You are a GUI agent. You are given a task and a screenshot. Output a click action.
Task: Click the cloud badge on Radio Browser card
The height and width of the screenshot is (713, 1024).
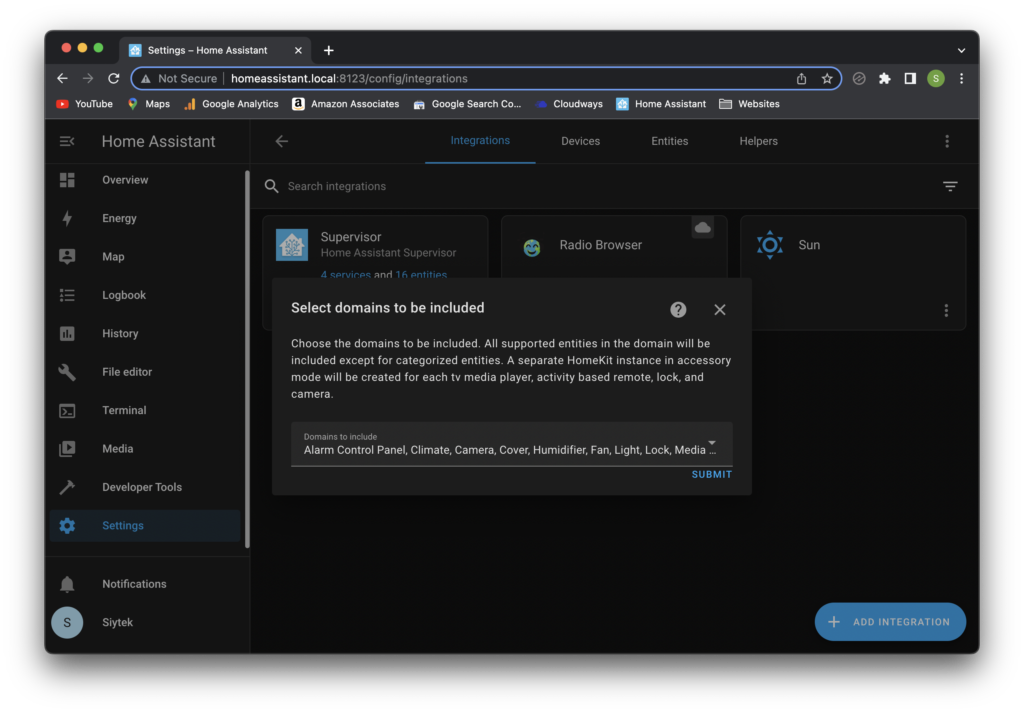[x=703, y=227]
